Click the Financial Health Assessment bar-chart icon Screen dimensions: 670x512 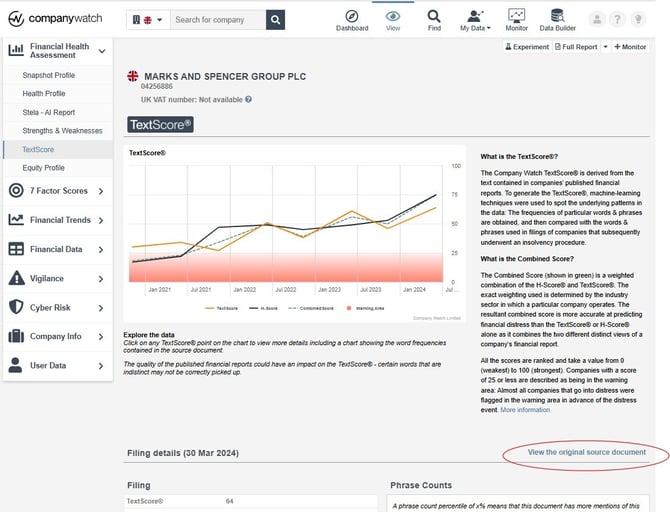[16, 50]
